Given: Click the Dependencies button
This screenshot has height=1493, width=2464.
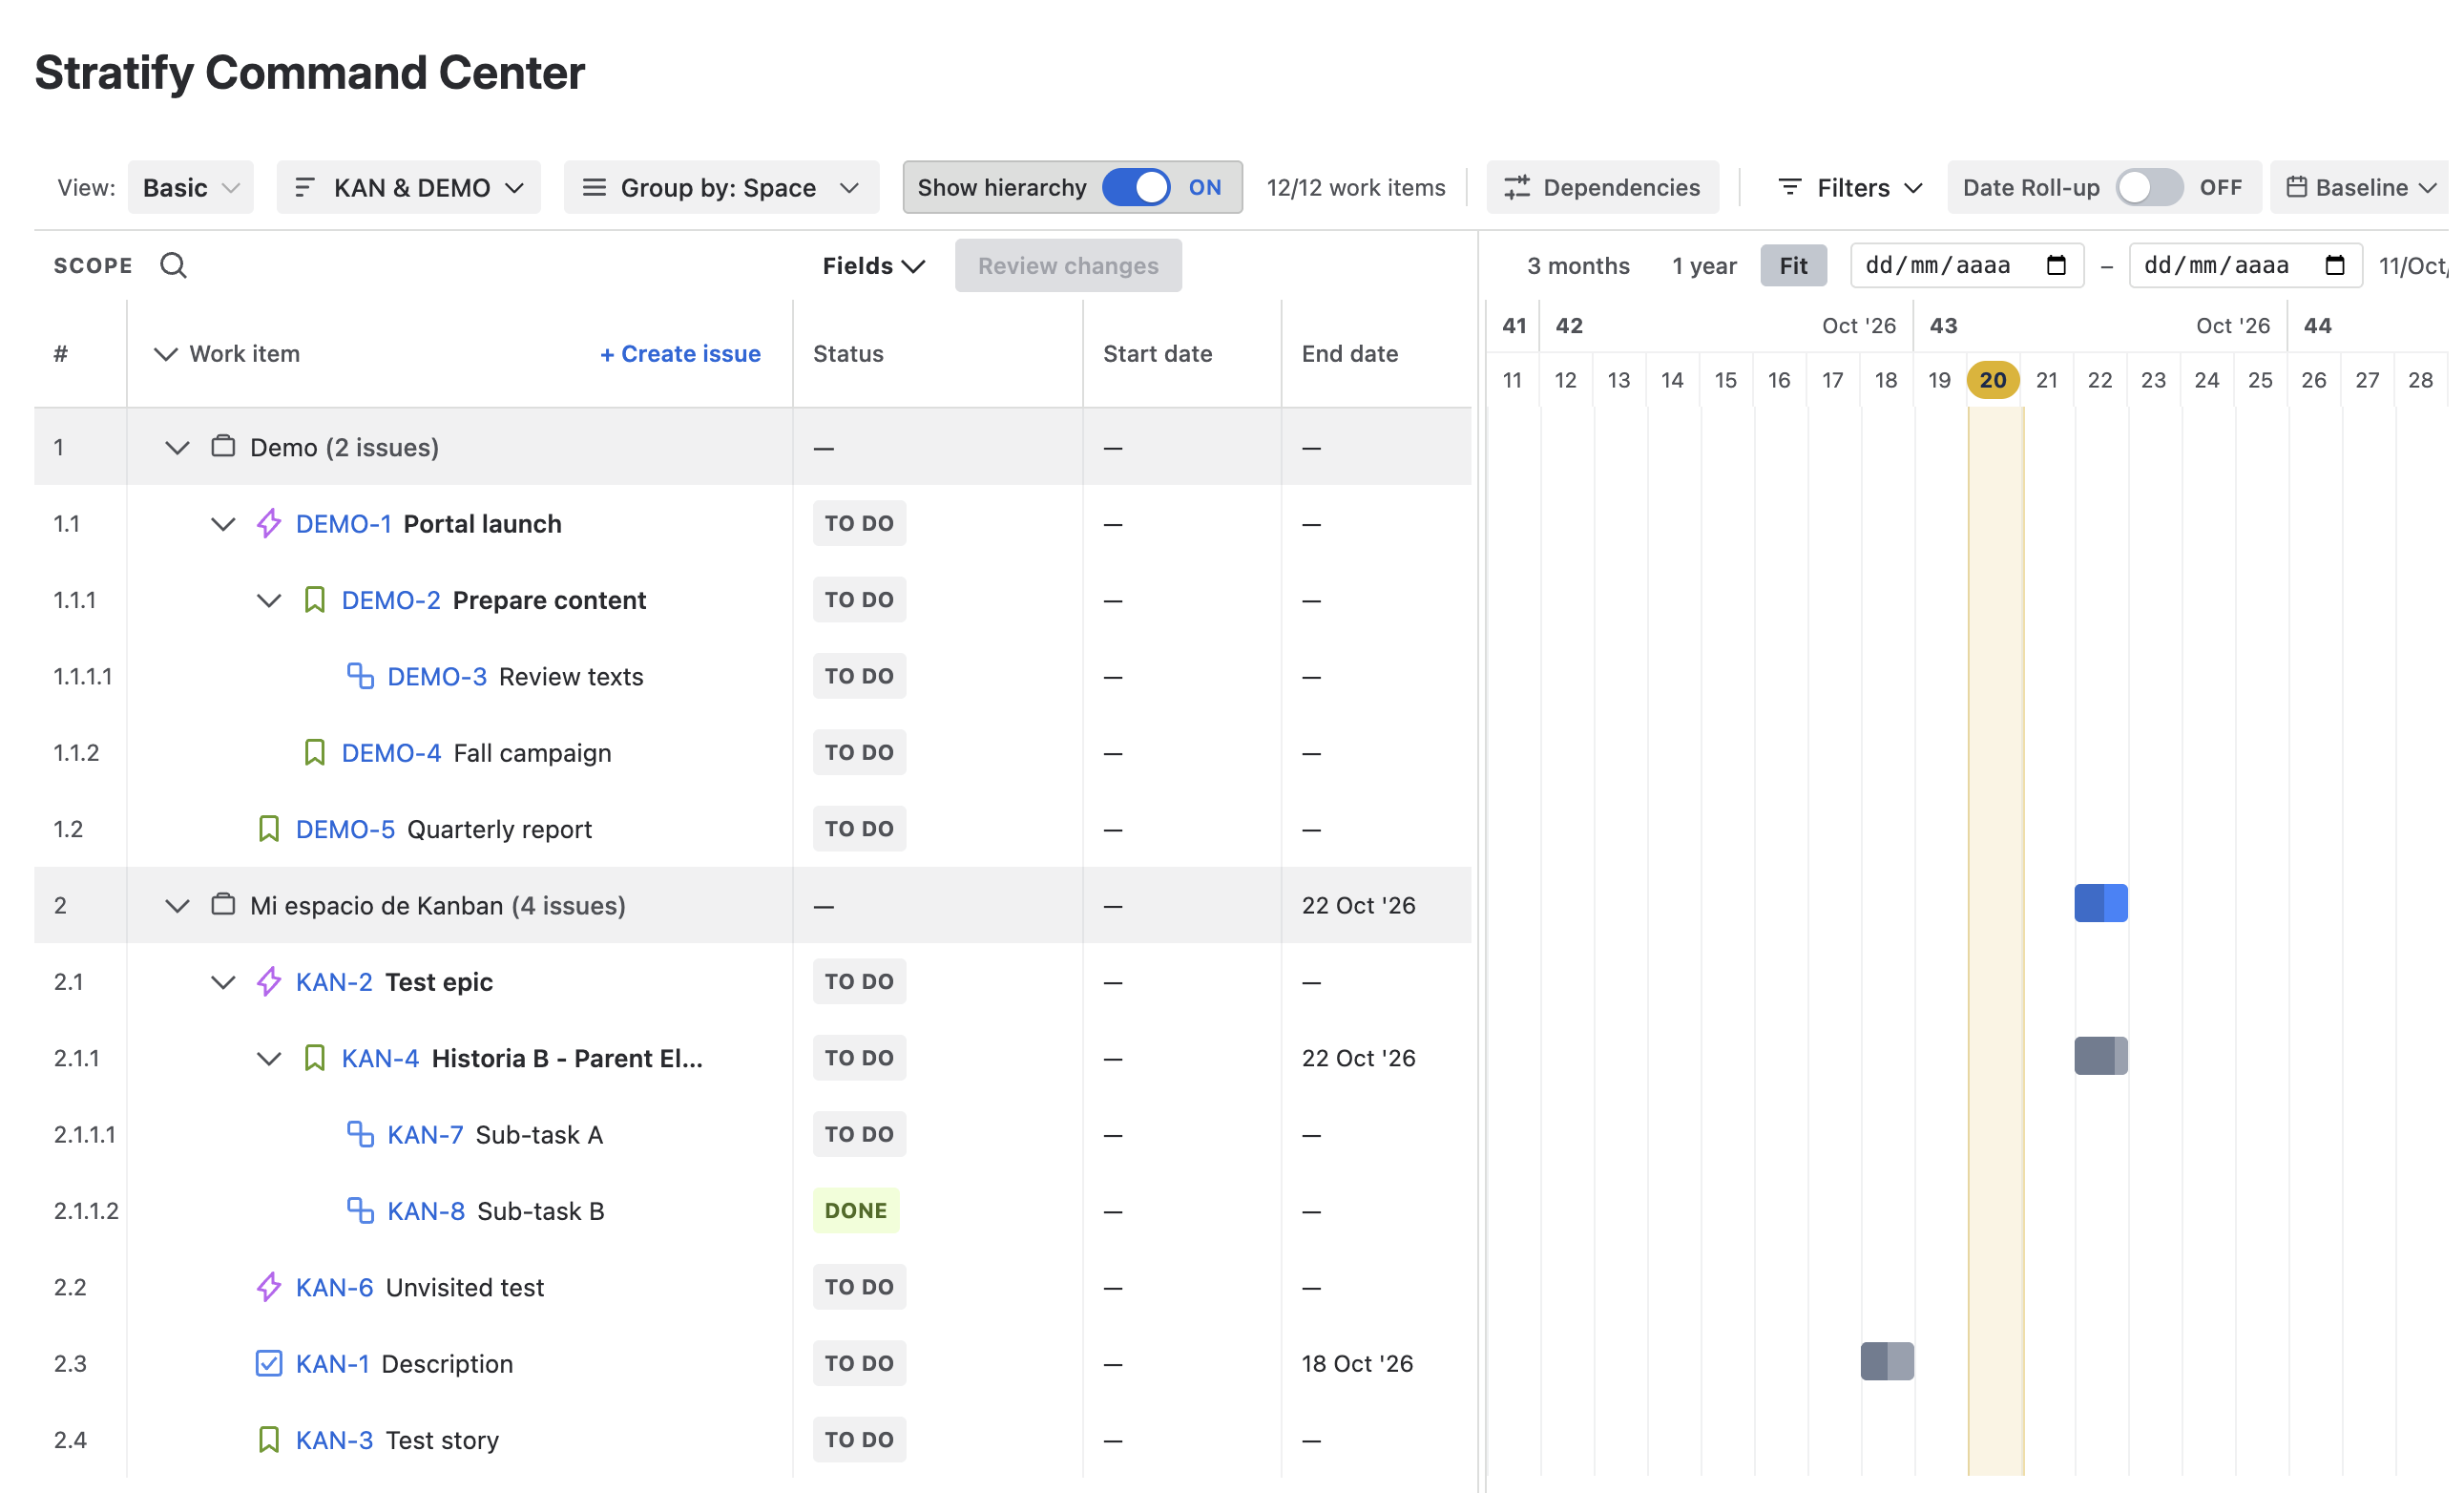Looking at the screenshot, I should click(x=1602, y=187).
